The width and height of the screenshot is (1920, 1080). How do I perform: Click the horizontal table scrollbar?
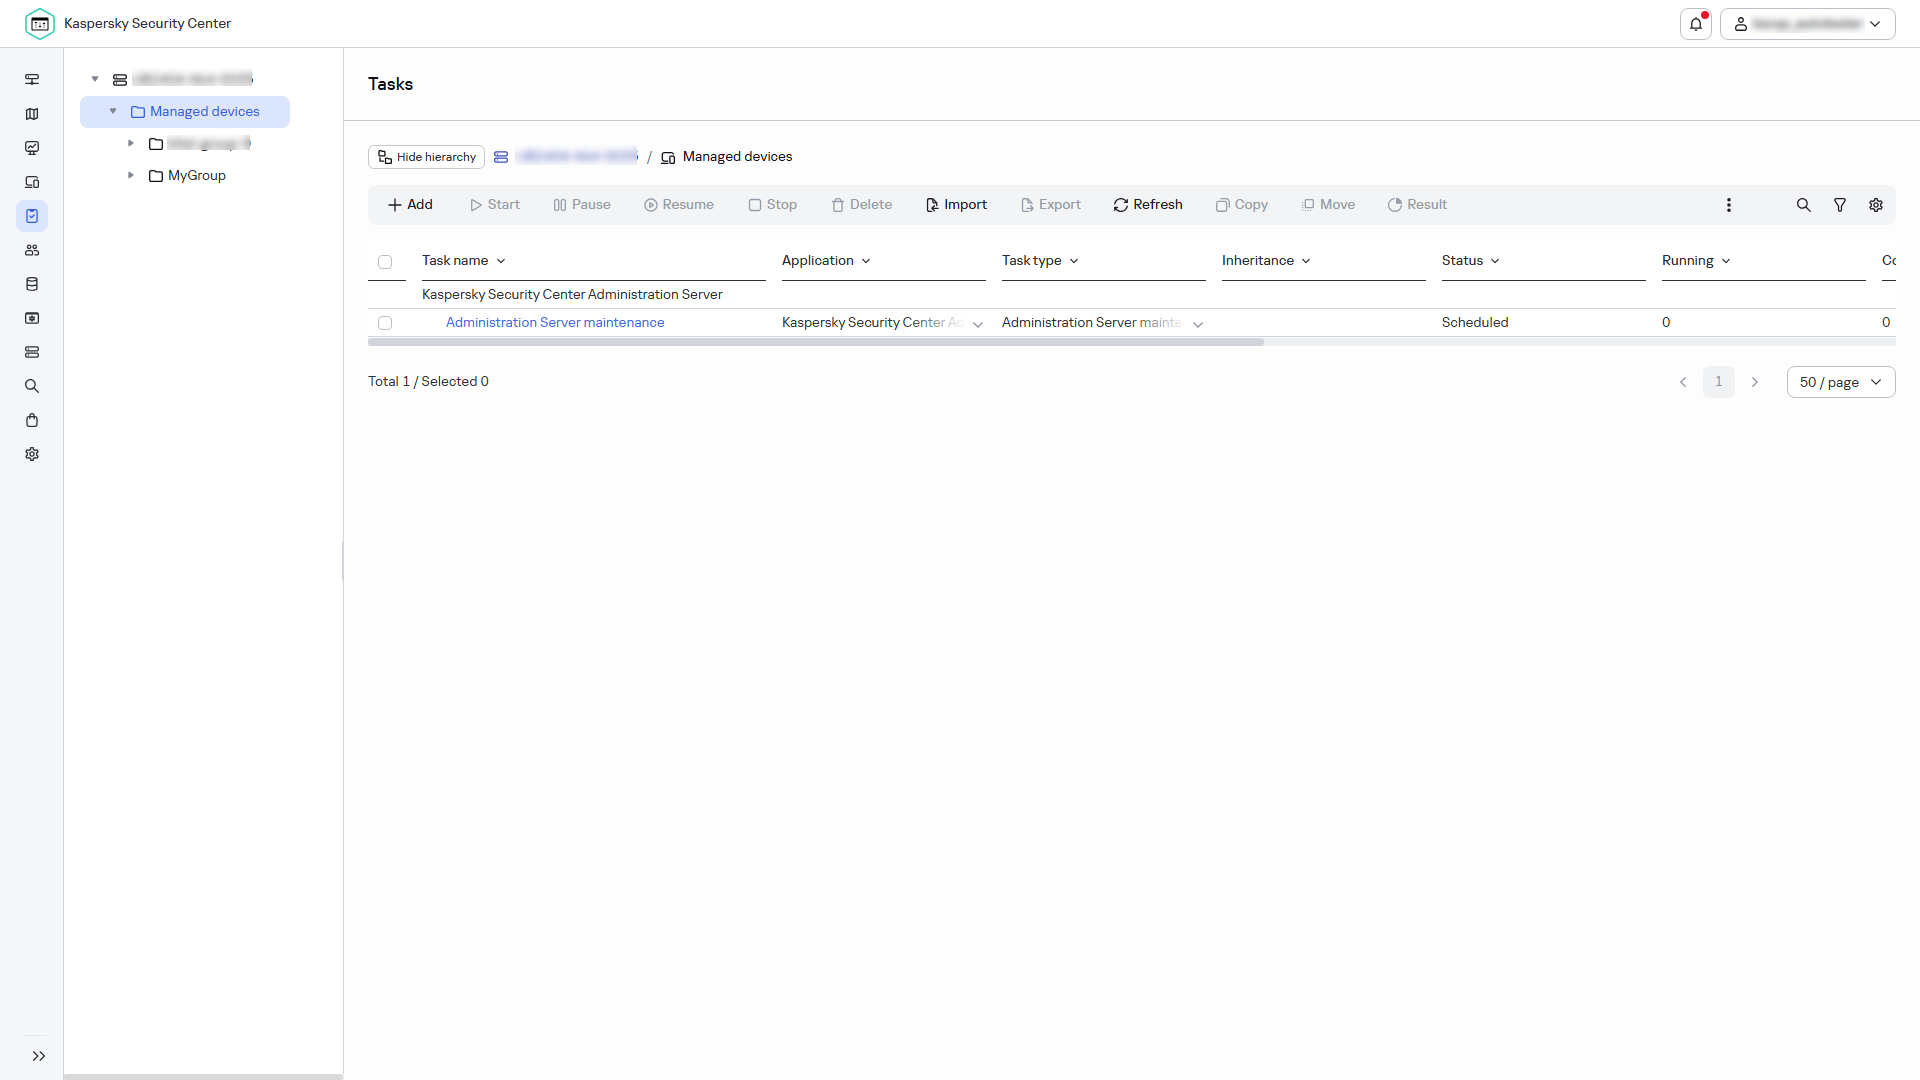click(816, 342)
